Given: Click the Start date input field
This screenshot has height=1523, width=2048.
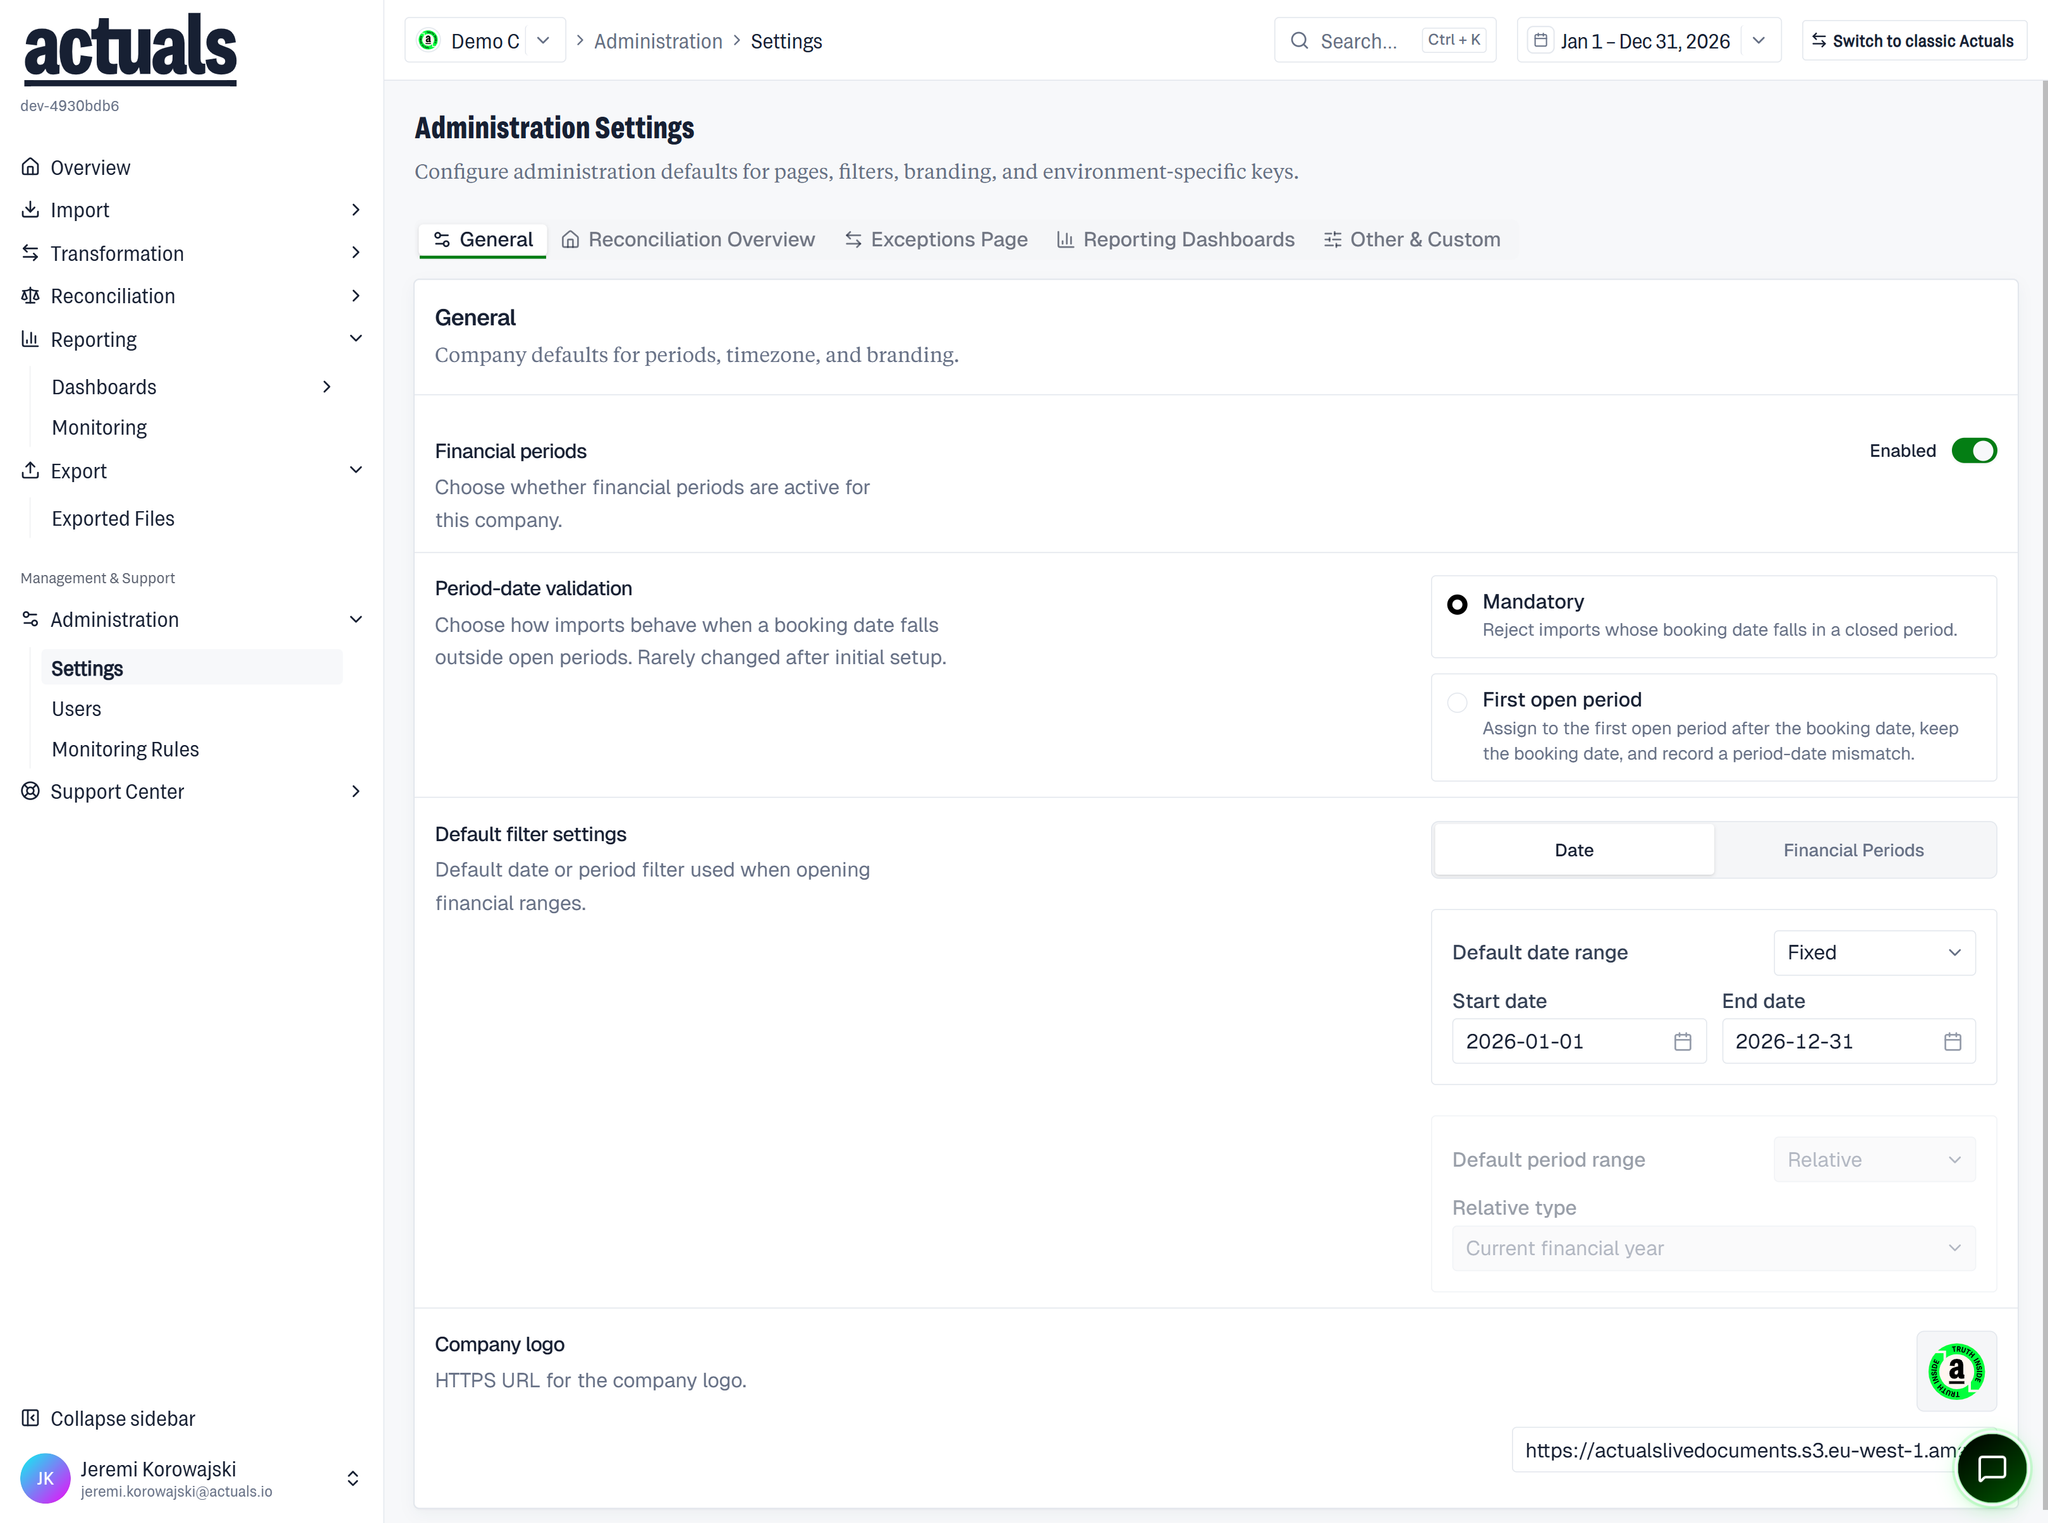Looking at the screenshot, I should [x=1579, y=1041].
